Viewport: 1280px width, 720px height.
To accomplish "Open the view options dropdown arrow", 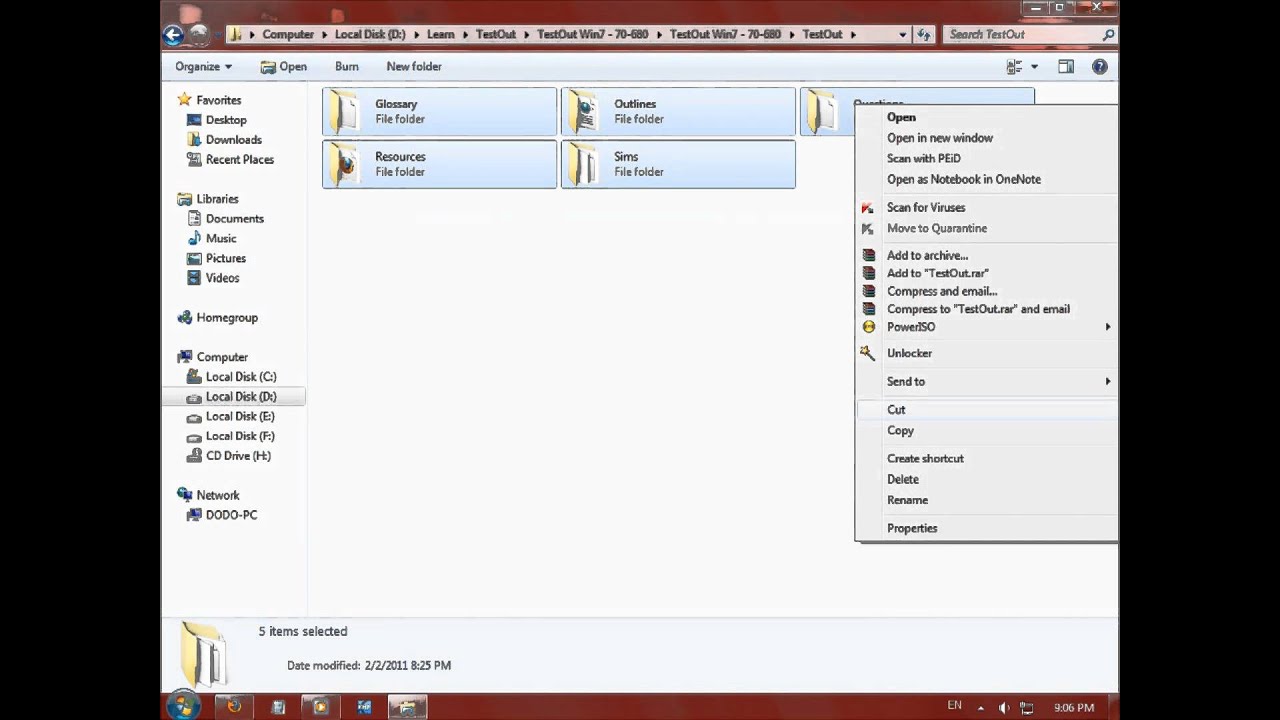I will tap(1034, 67).
